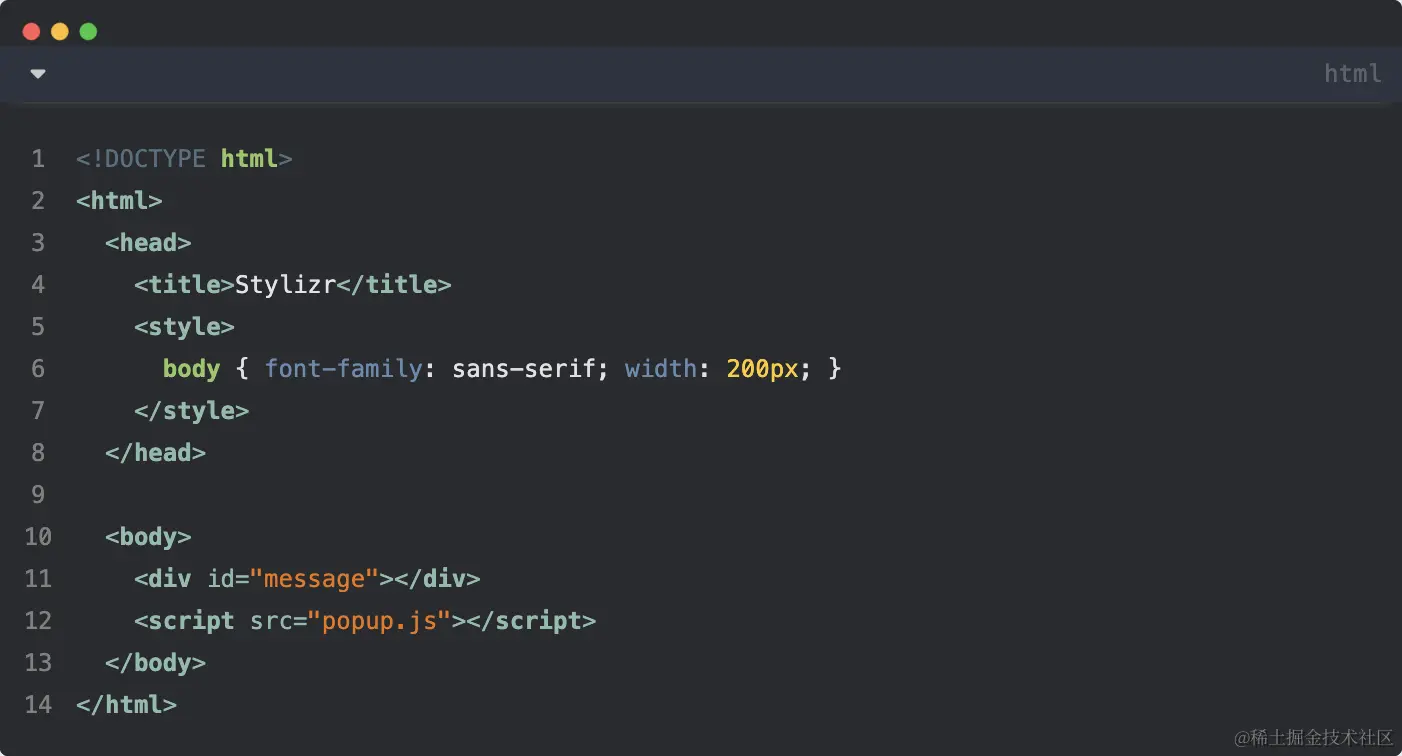
Task: Click the Stylizr title text
Action: [x=285, y=285]
